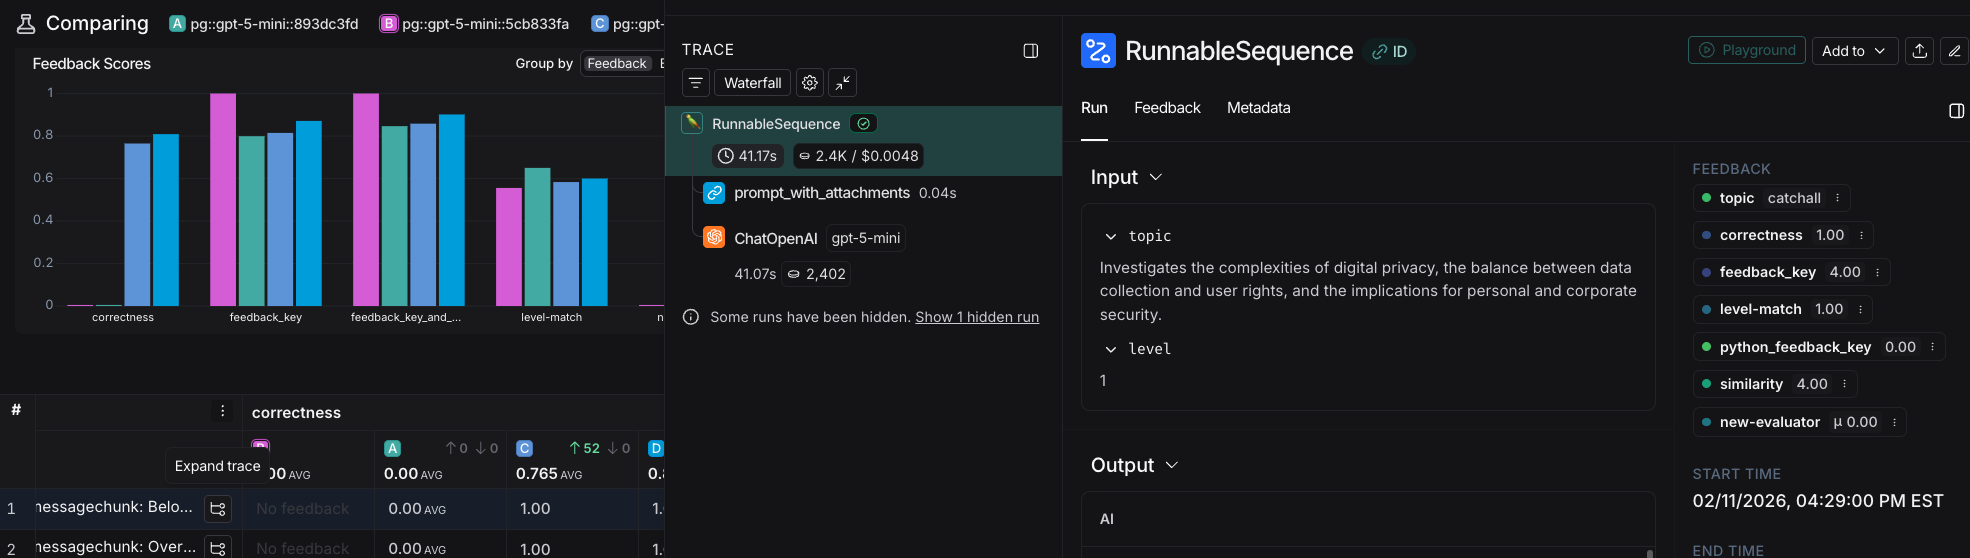This screenshot has width=1970, height=558.
Task: Click the ChatOpenAI orange icon
Action: pos(714,237)
